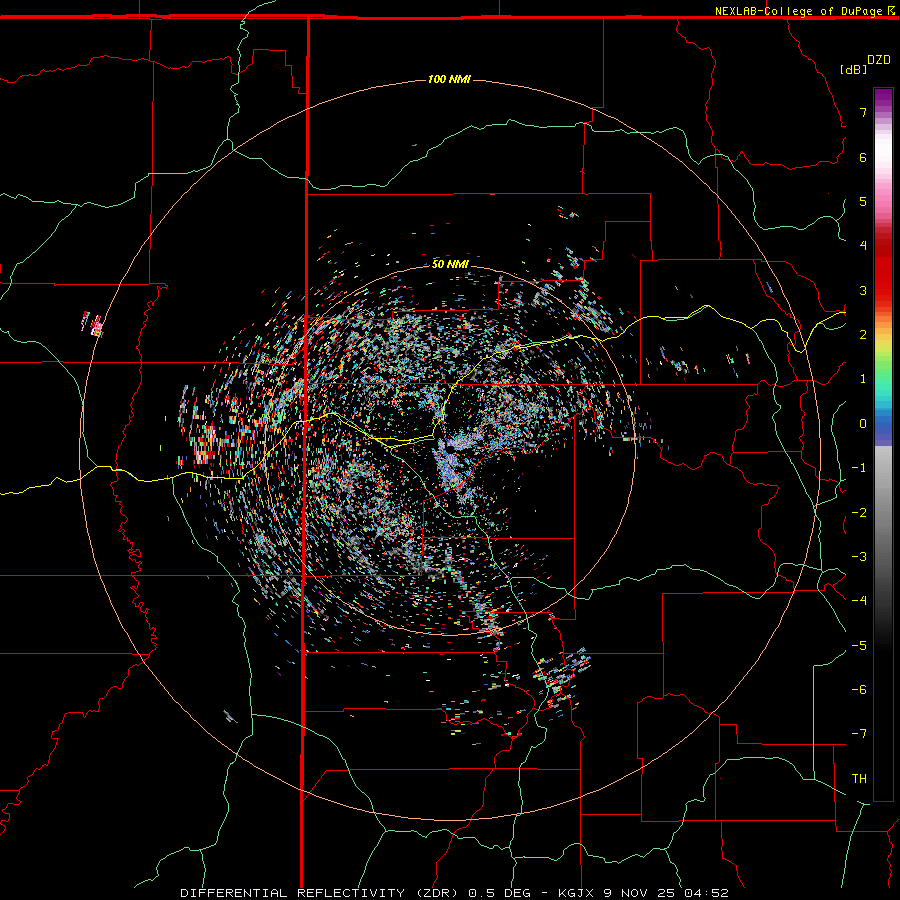Image resolution: width=900 pixels, height=900 pixels.
Task: Click the -4 dB scale tick label
Action: click(x=859, y=601)
